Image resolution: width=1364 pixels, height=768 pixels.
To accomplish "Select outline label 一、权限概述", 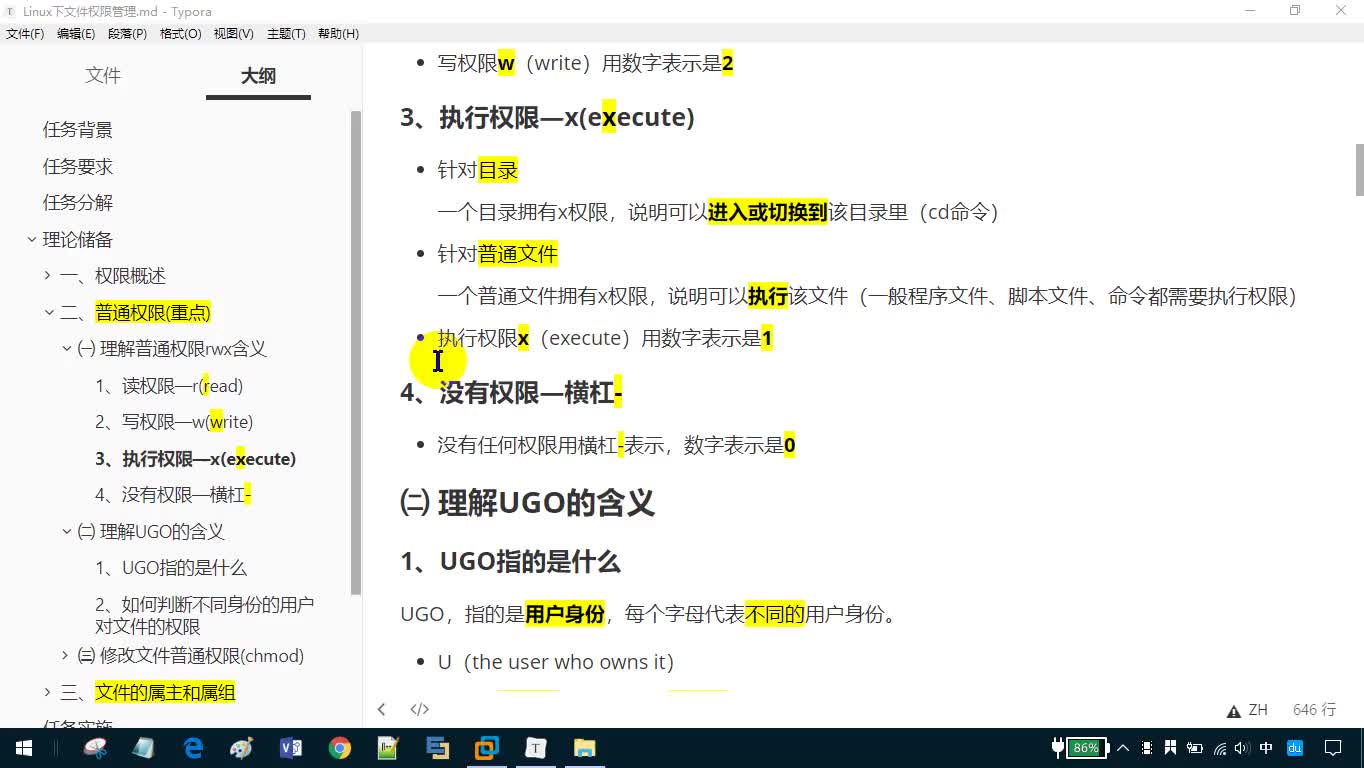I will [113, 275].
